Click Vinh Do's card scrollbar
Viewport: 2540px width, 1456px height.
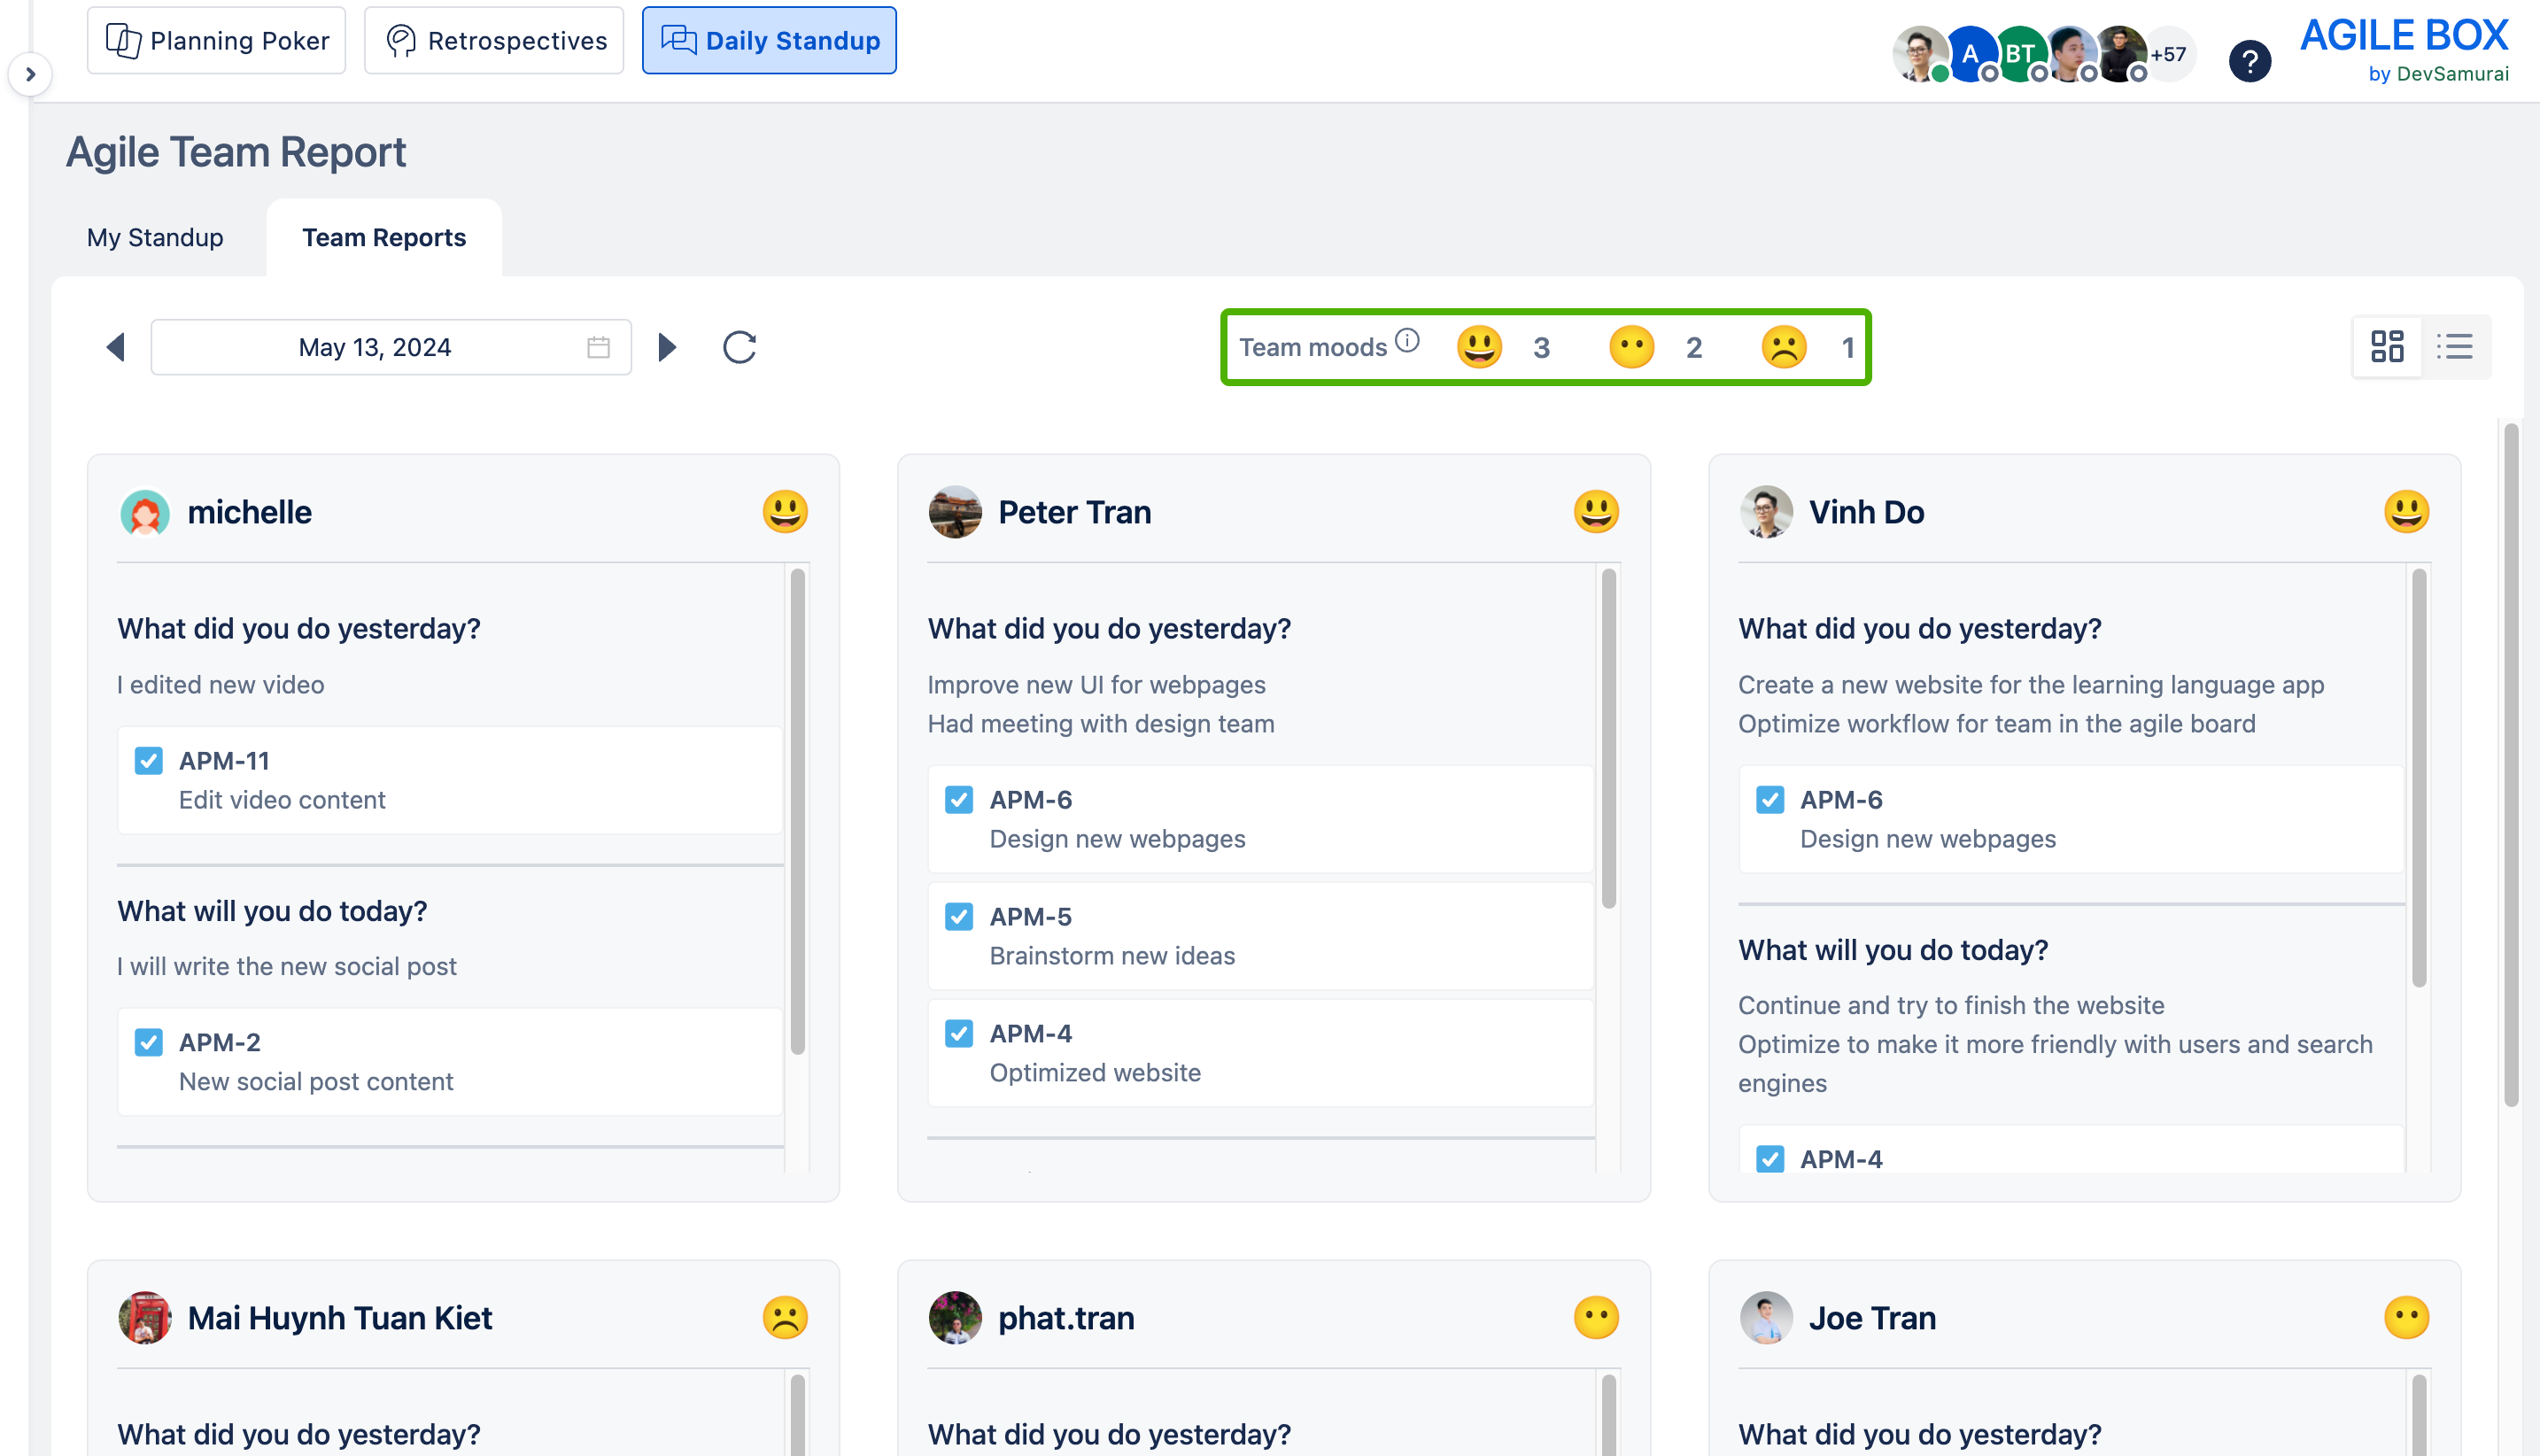pyautogui.click(x=2419, y=778)
